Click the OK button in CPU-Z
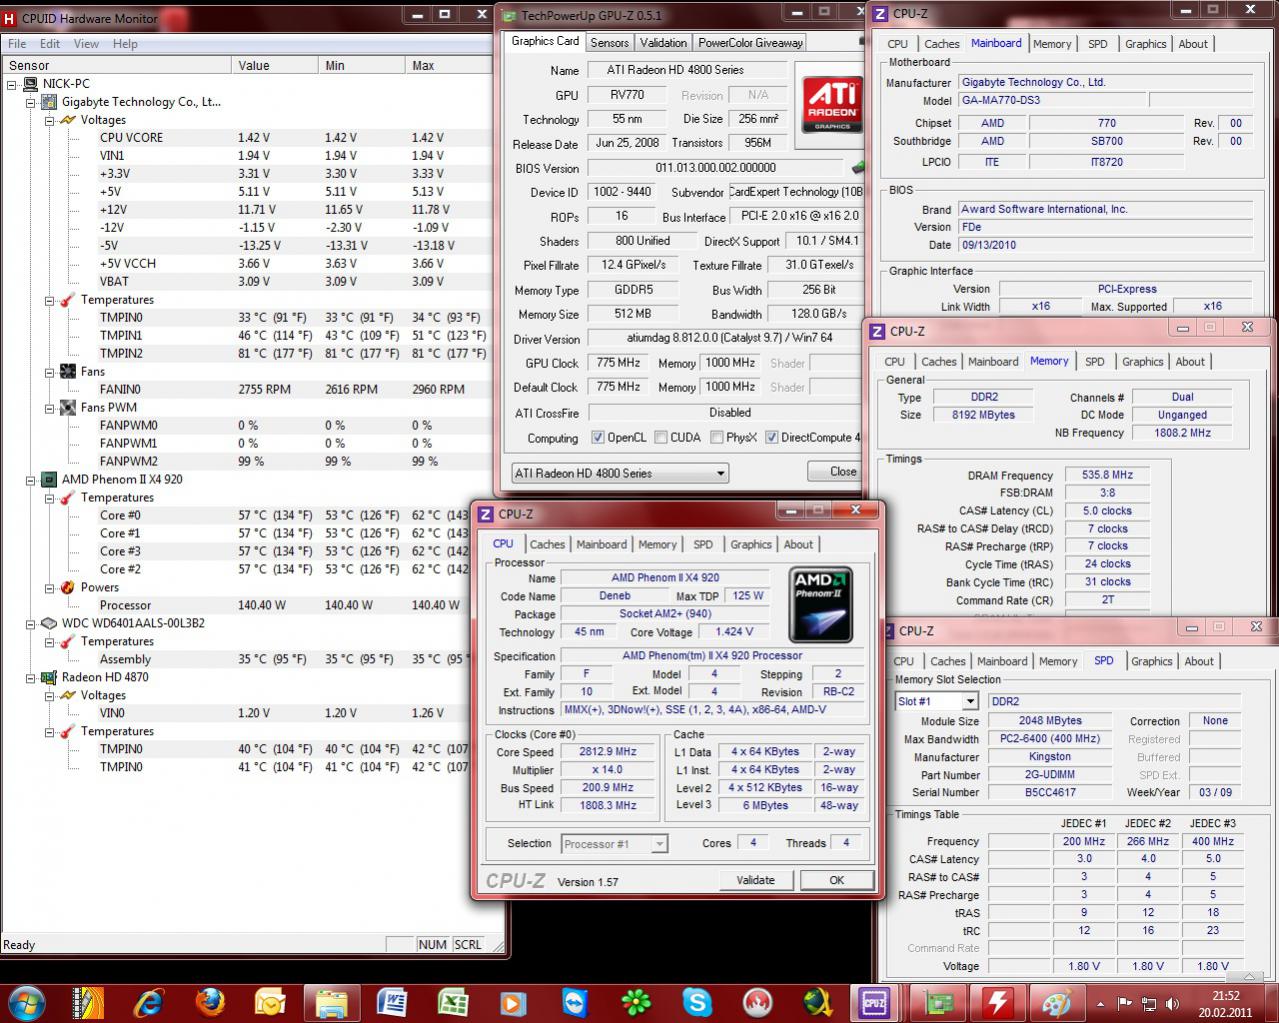 click(x=837, y=880)
